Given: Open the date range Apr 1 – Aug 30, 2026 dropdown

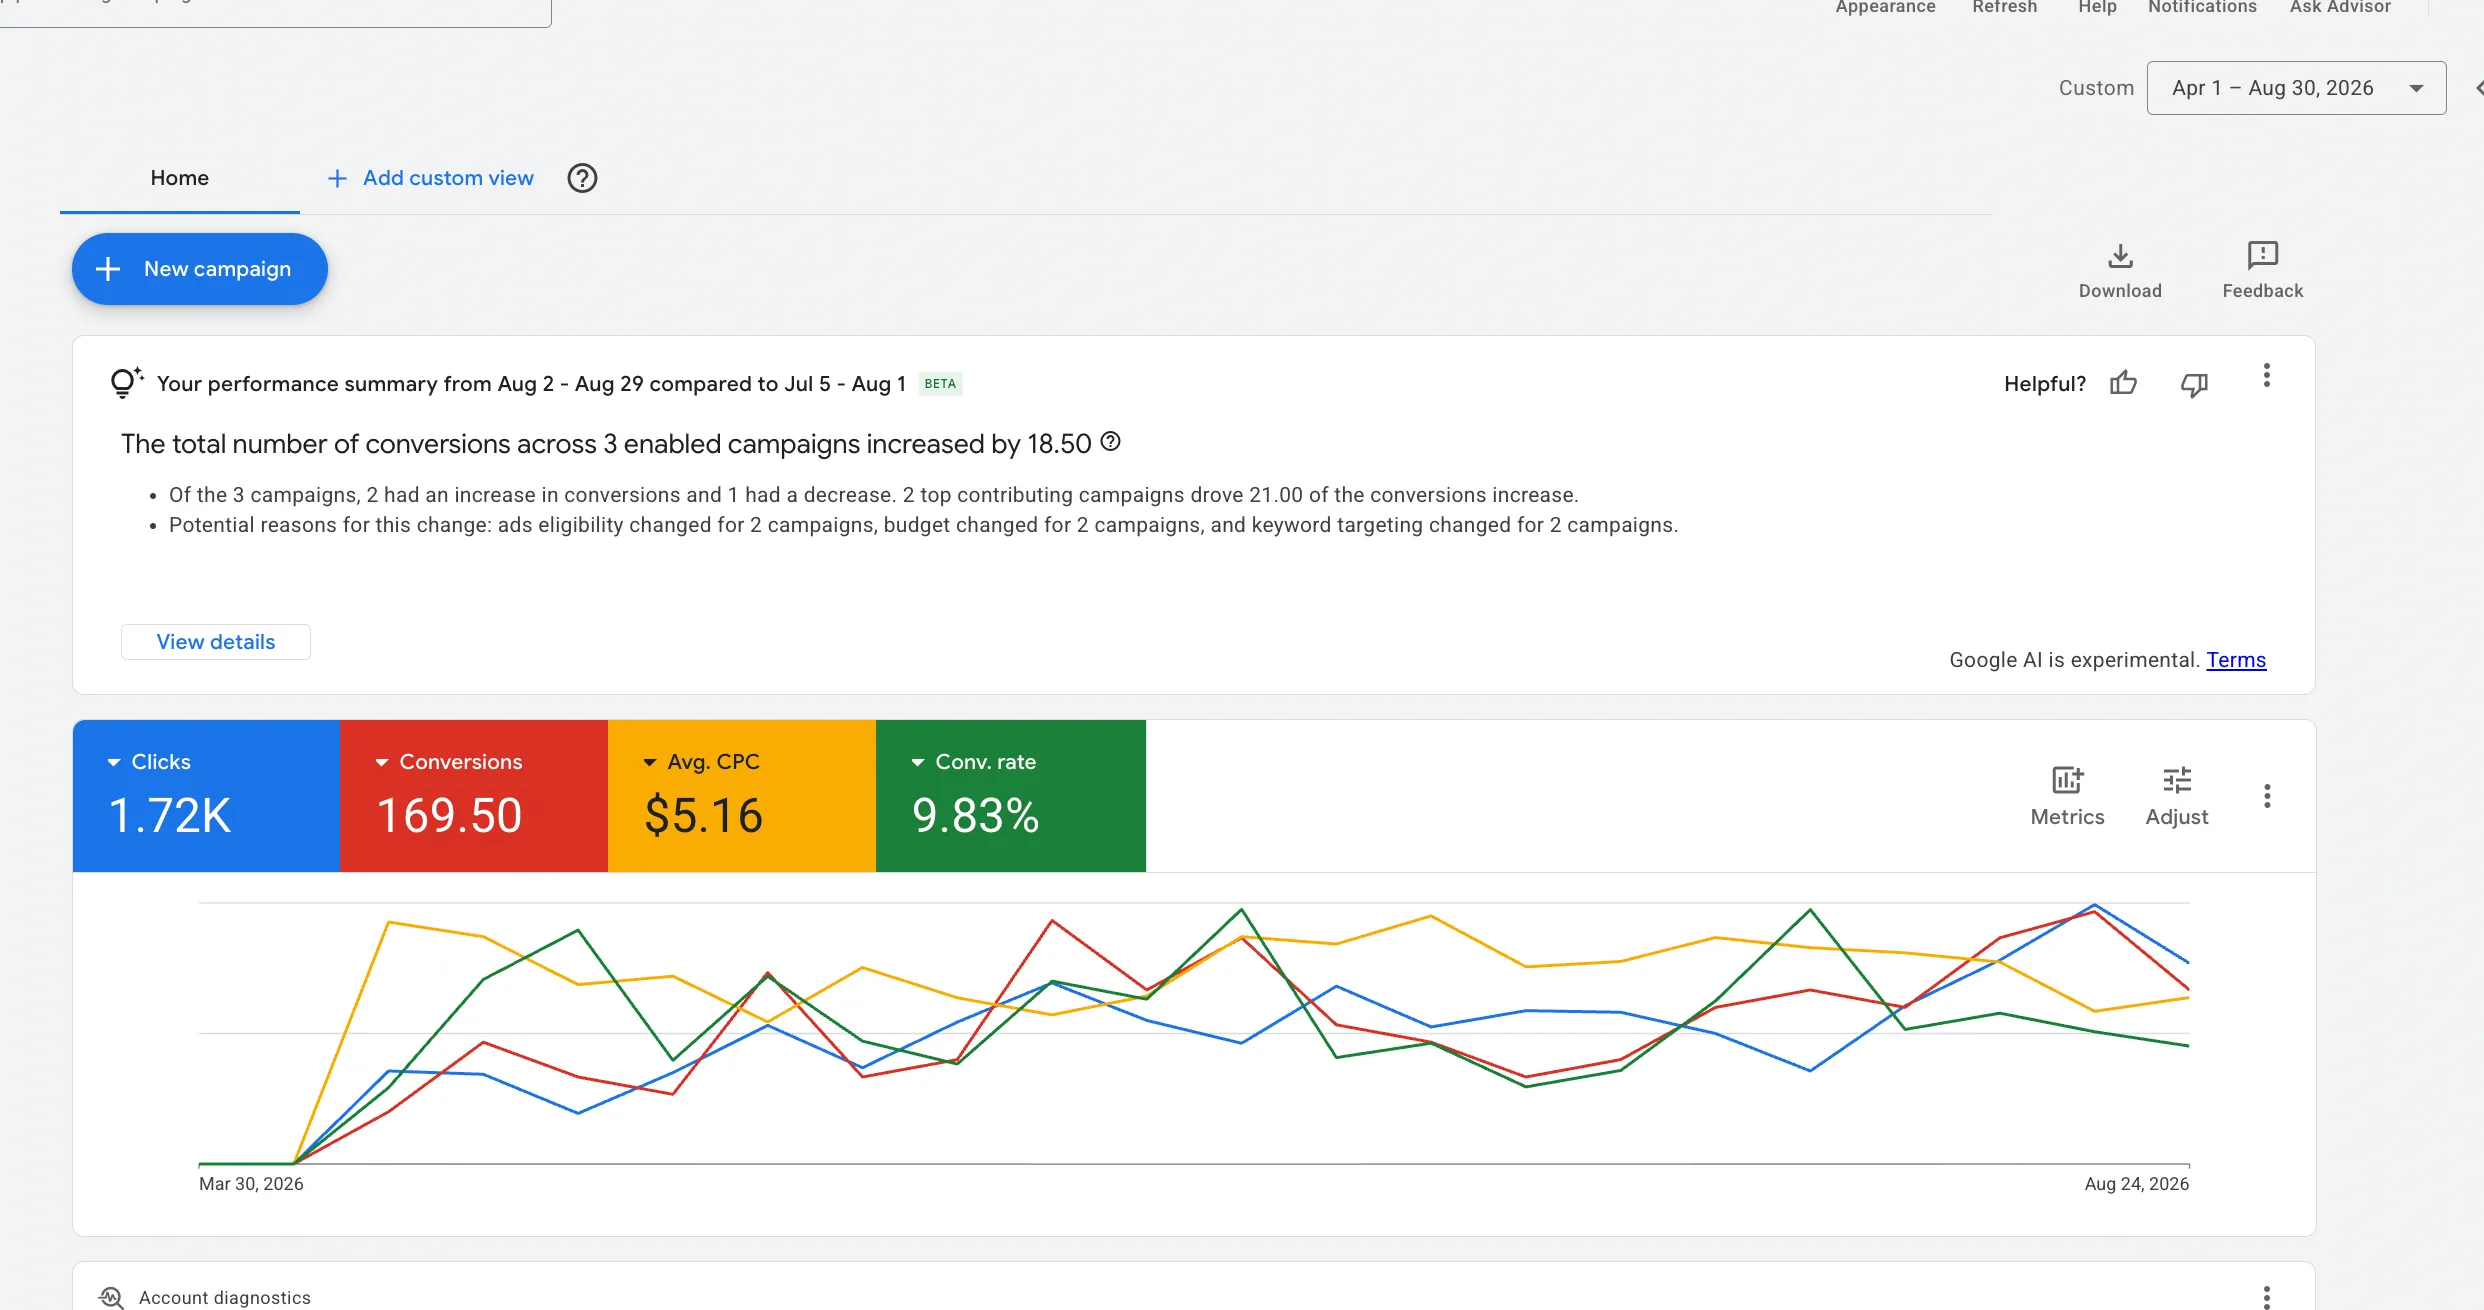Looking at the screenshot, I should [x=2296, y=88].
